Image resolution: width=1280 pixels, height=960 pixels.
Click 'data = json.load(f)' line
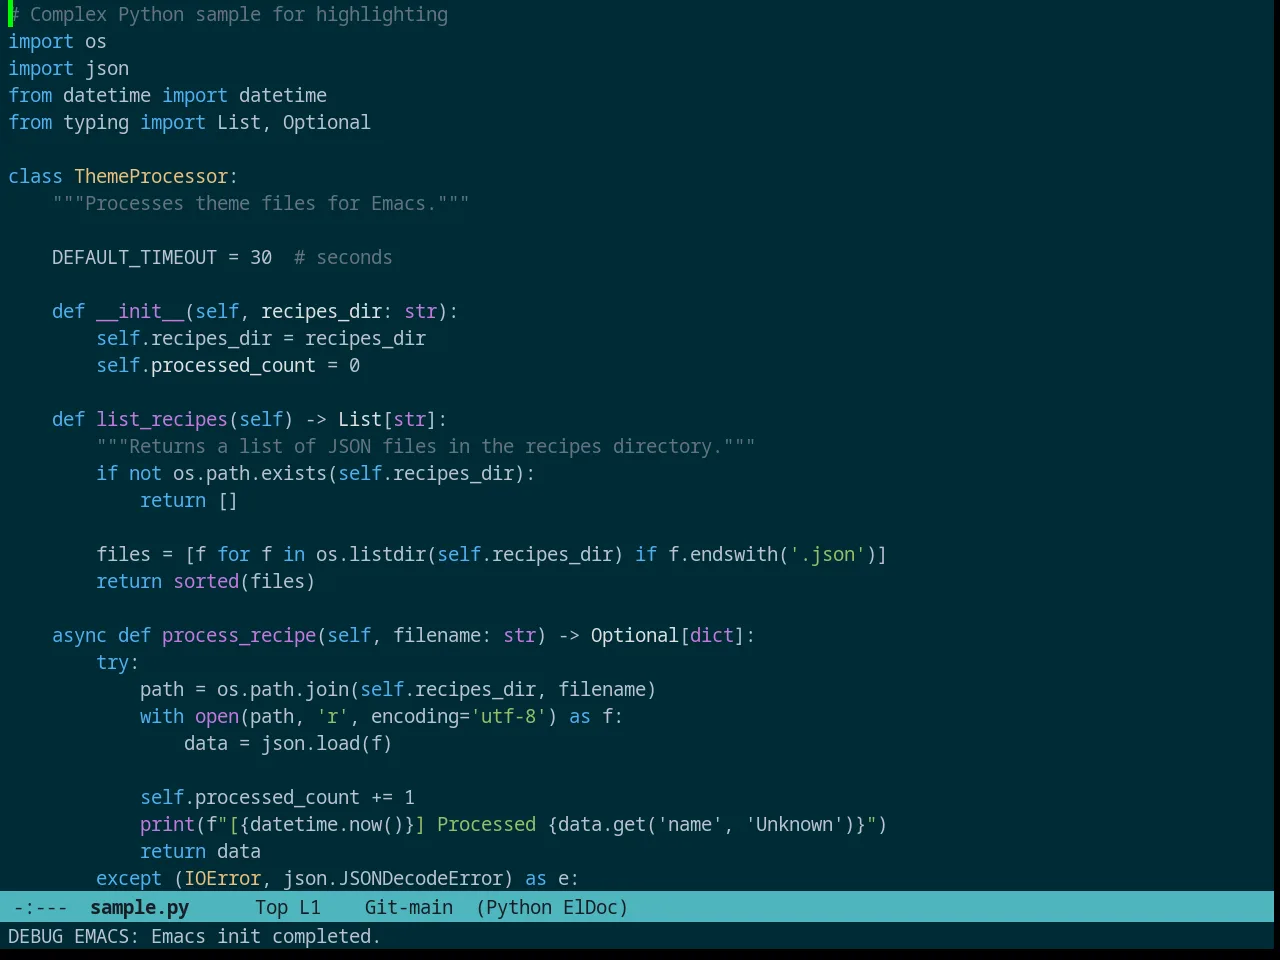click(x=288, y=743)
